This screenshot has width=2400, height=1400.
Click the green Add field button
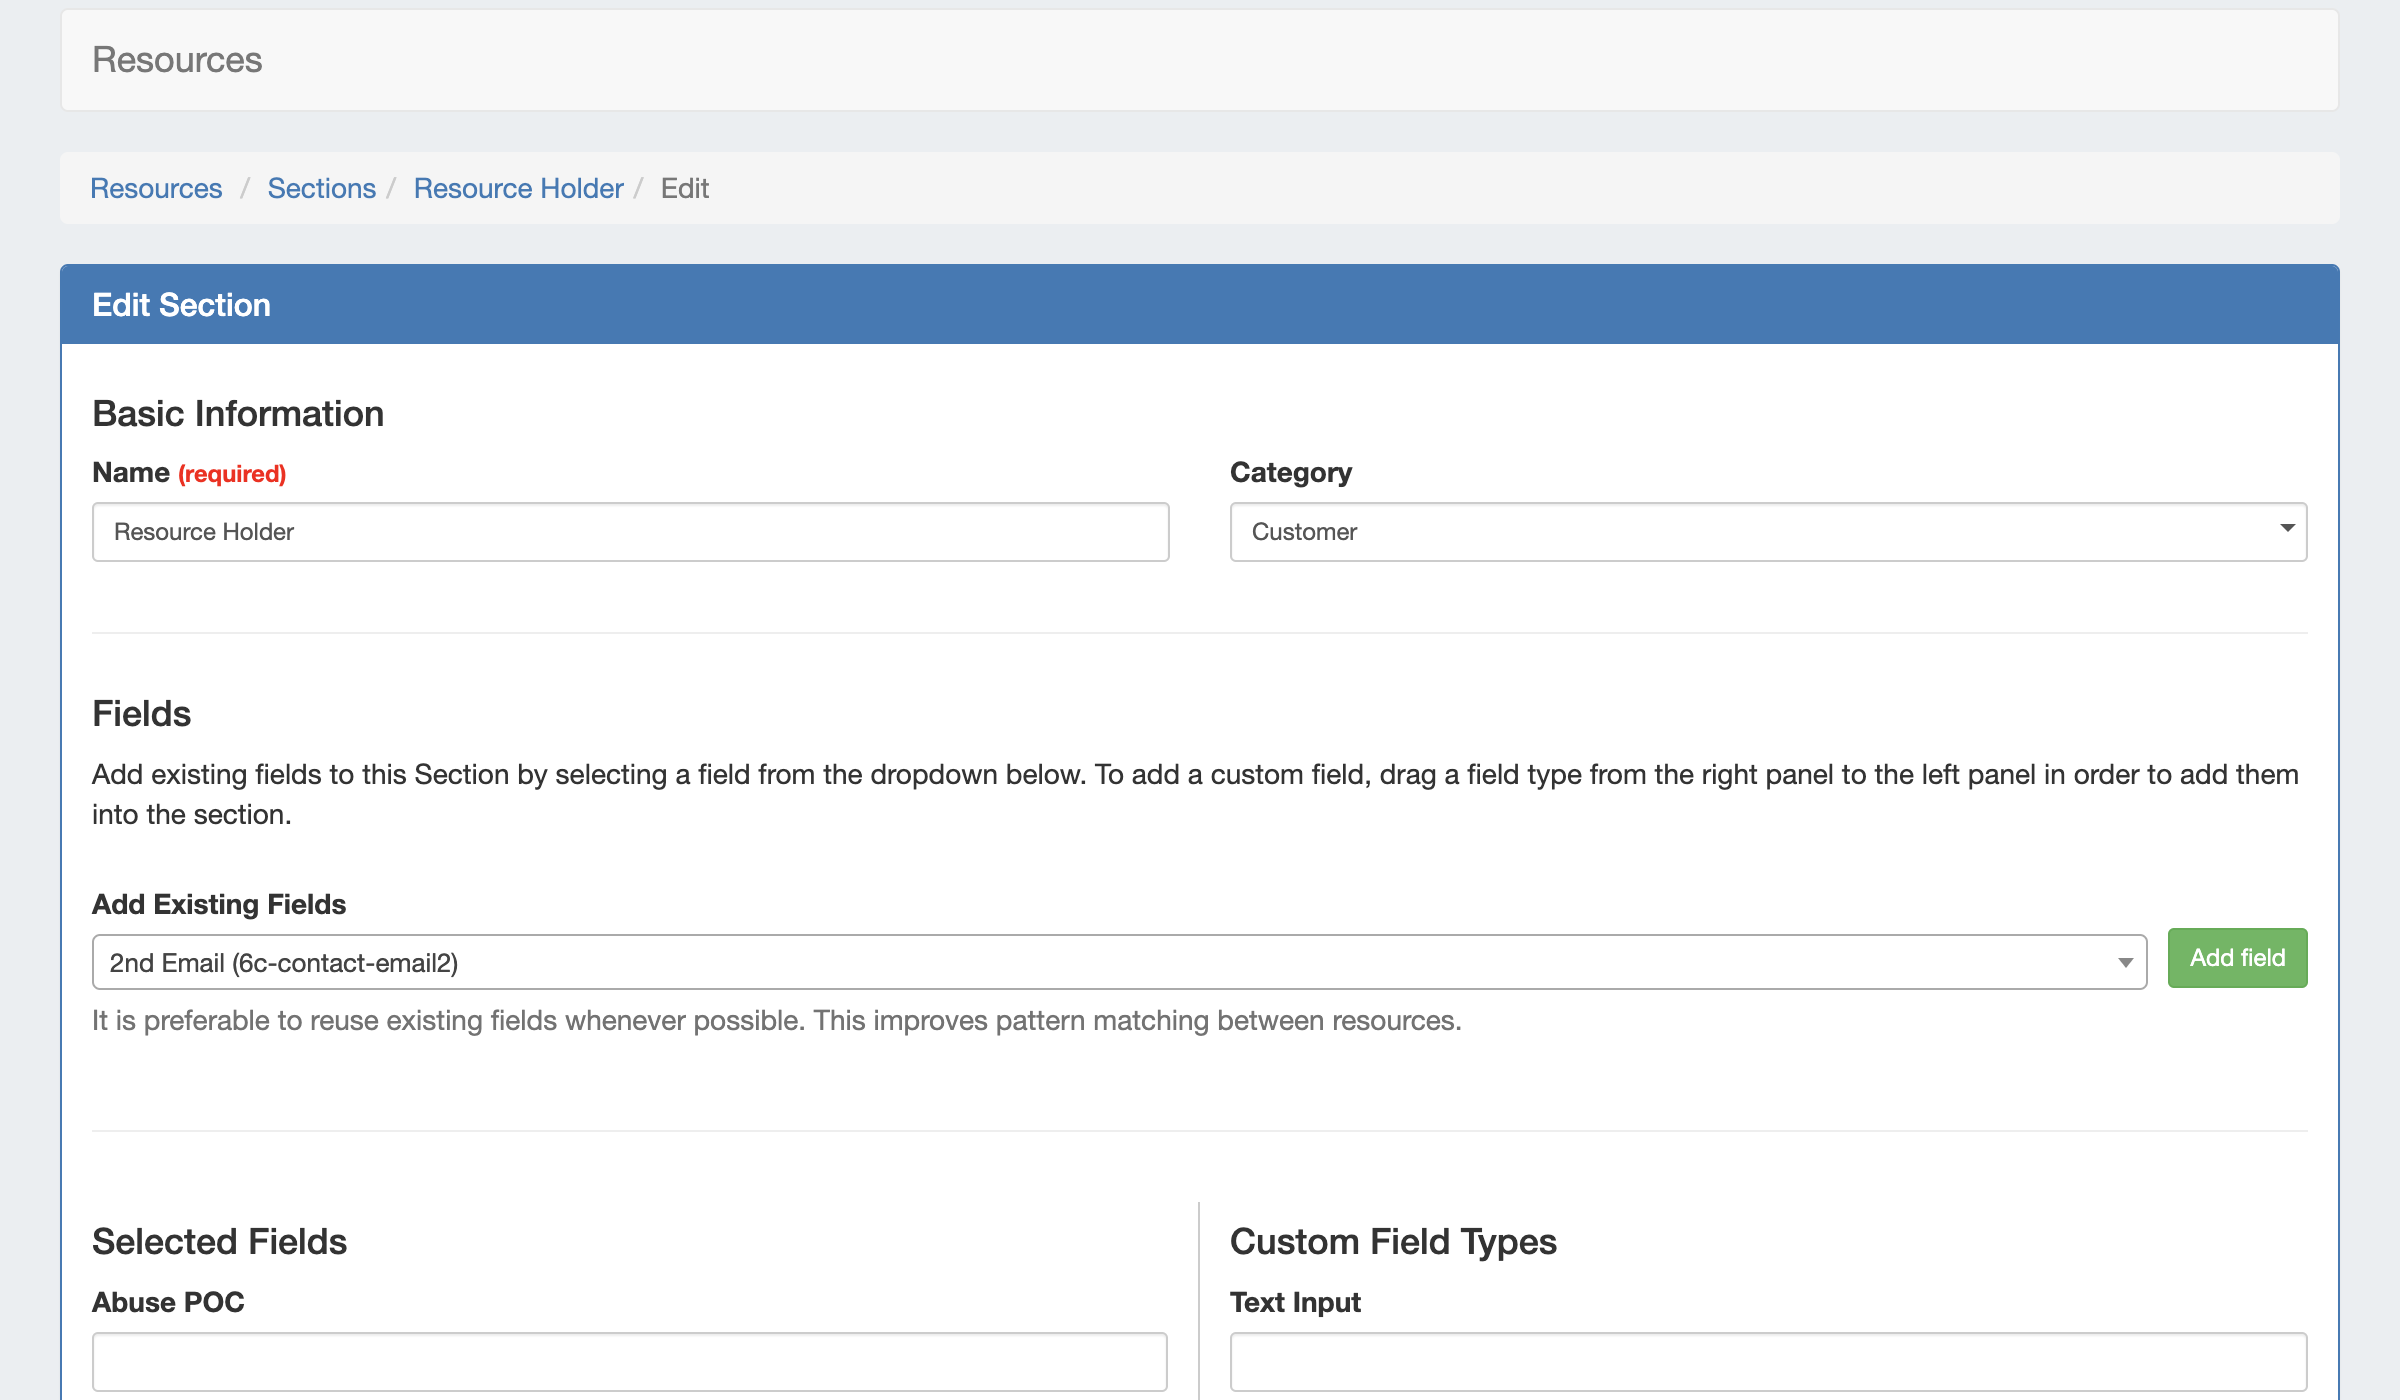pos(2237,958)
